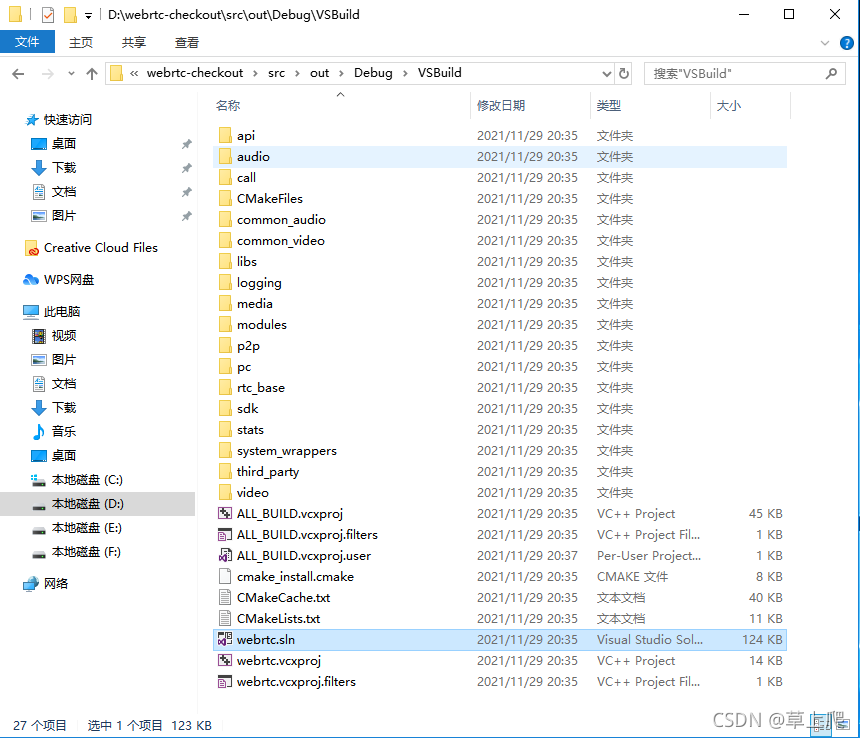The height and width of the screenshot is (738, 860).
Task: Sort by 类型 column header
Action: click(609, 105)
